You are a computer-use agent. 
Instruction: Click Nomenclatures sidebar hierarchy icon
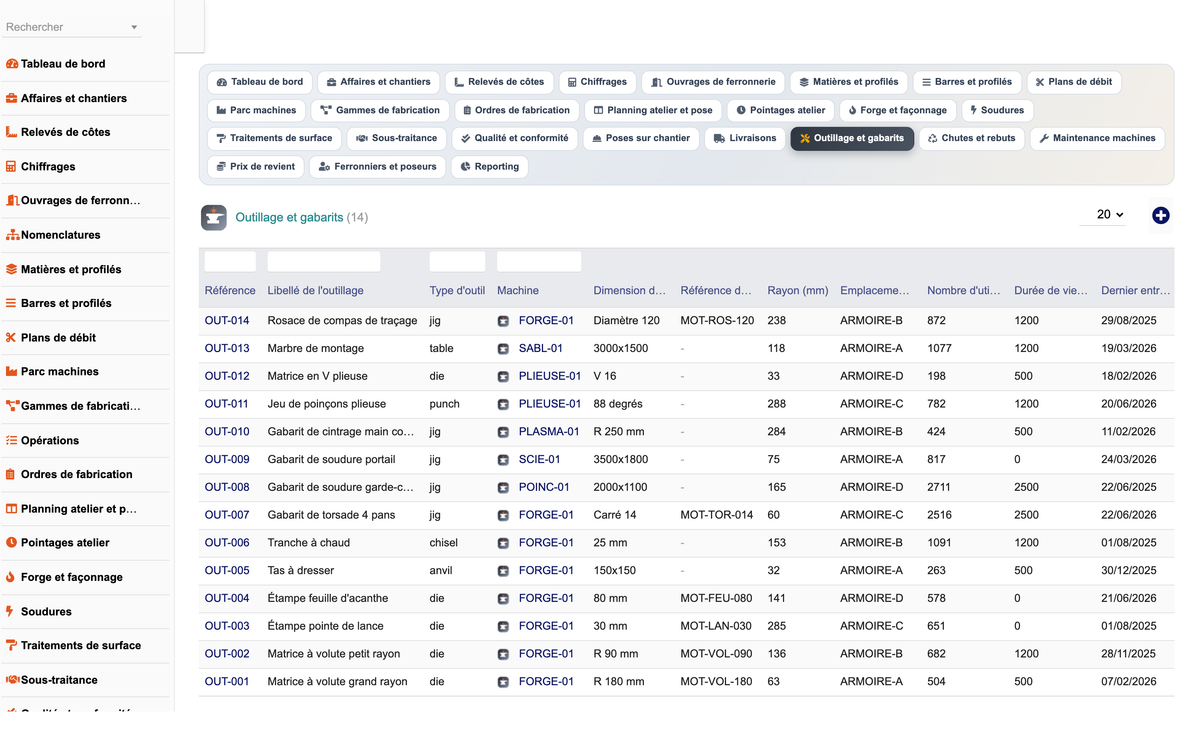pyautogui.click(x=12, y=235)
